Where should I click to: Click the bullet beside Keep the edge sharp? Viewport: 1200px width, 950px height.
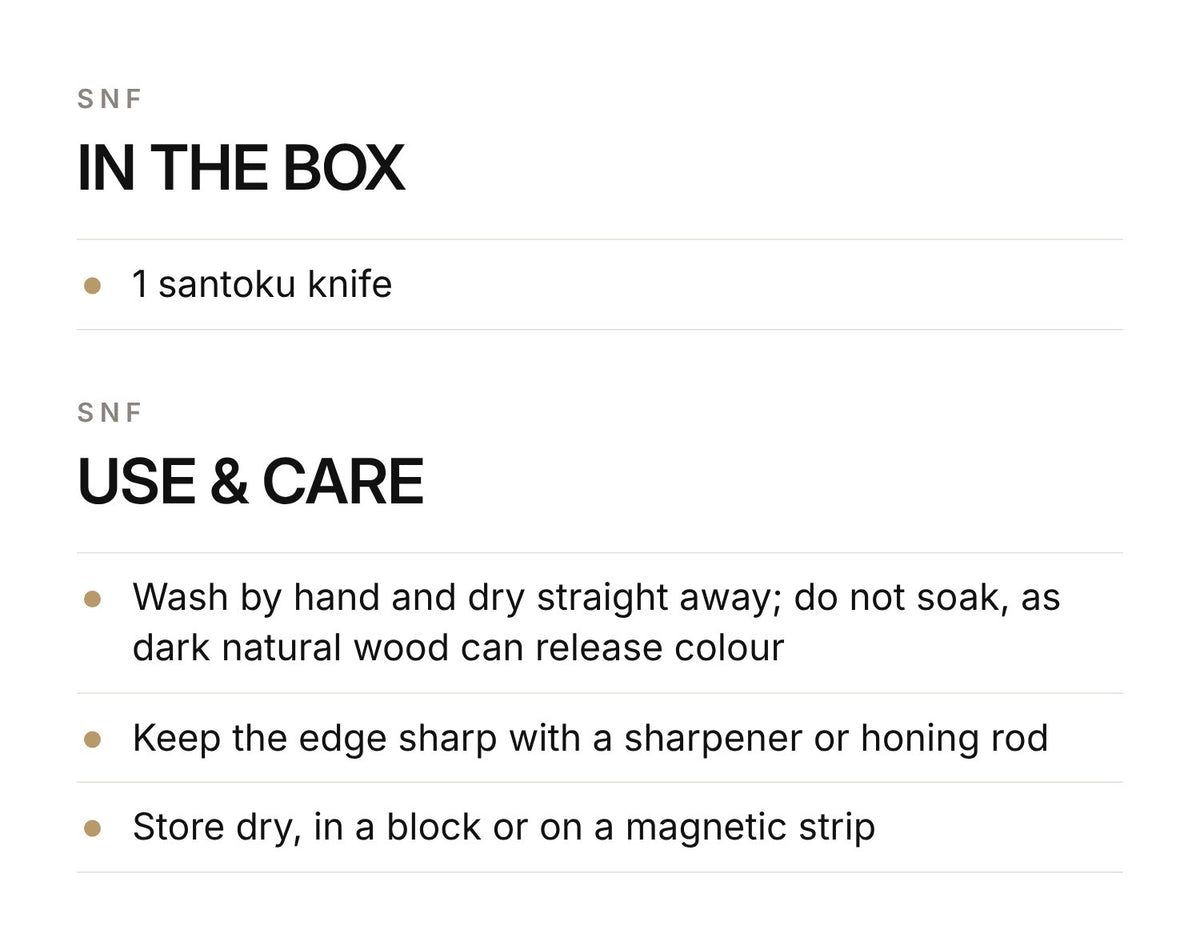click(92, 739)
